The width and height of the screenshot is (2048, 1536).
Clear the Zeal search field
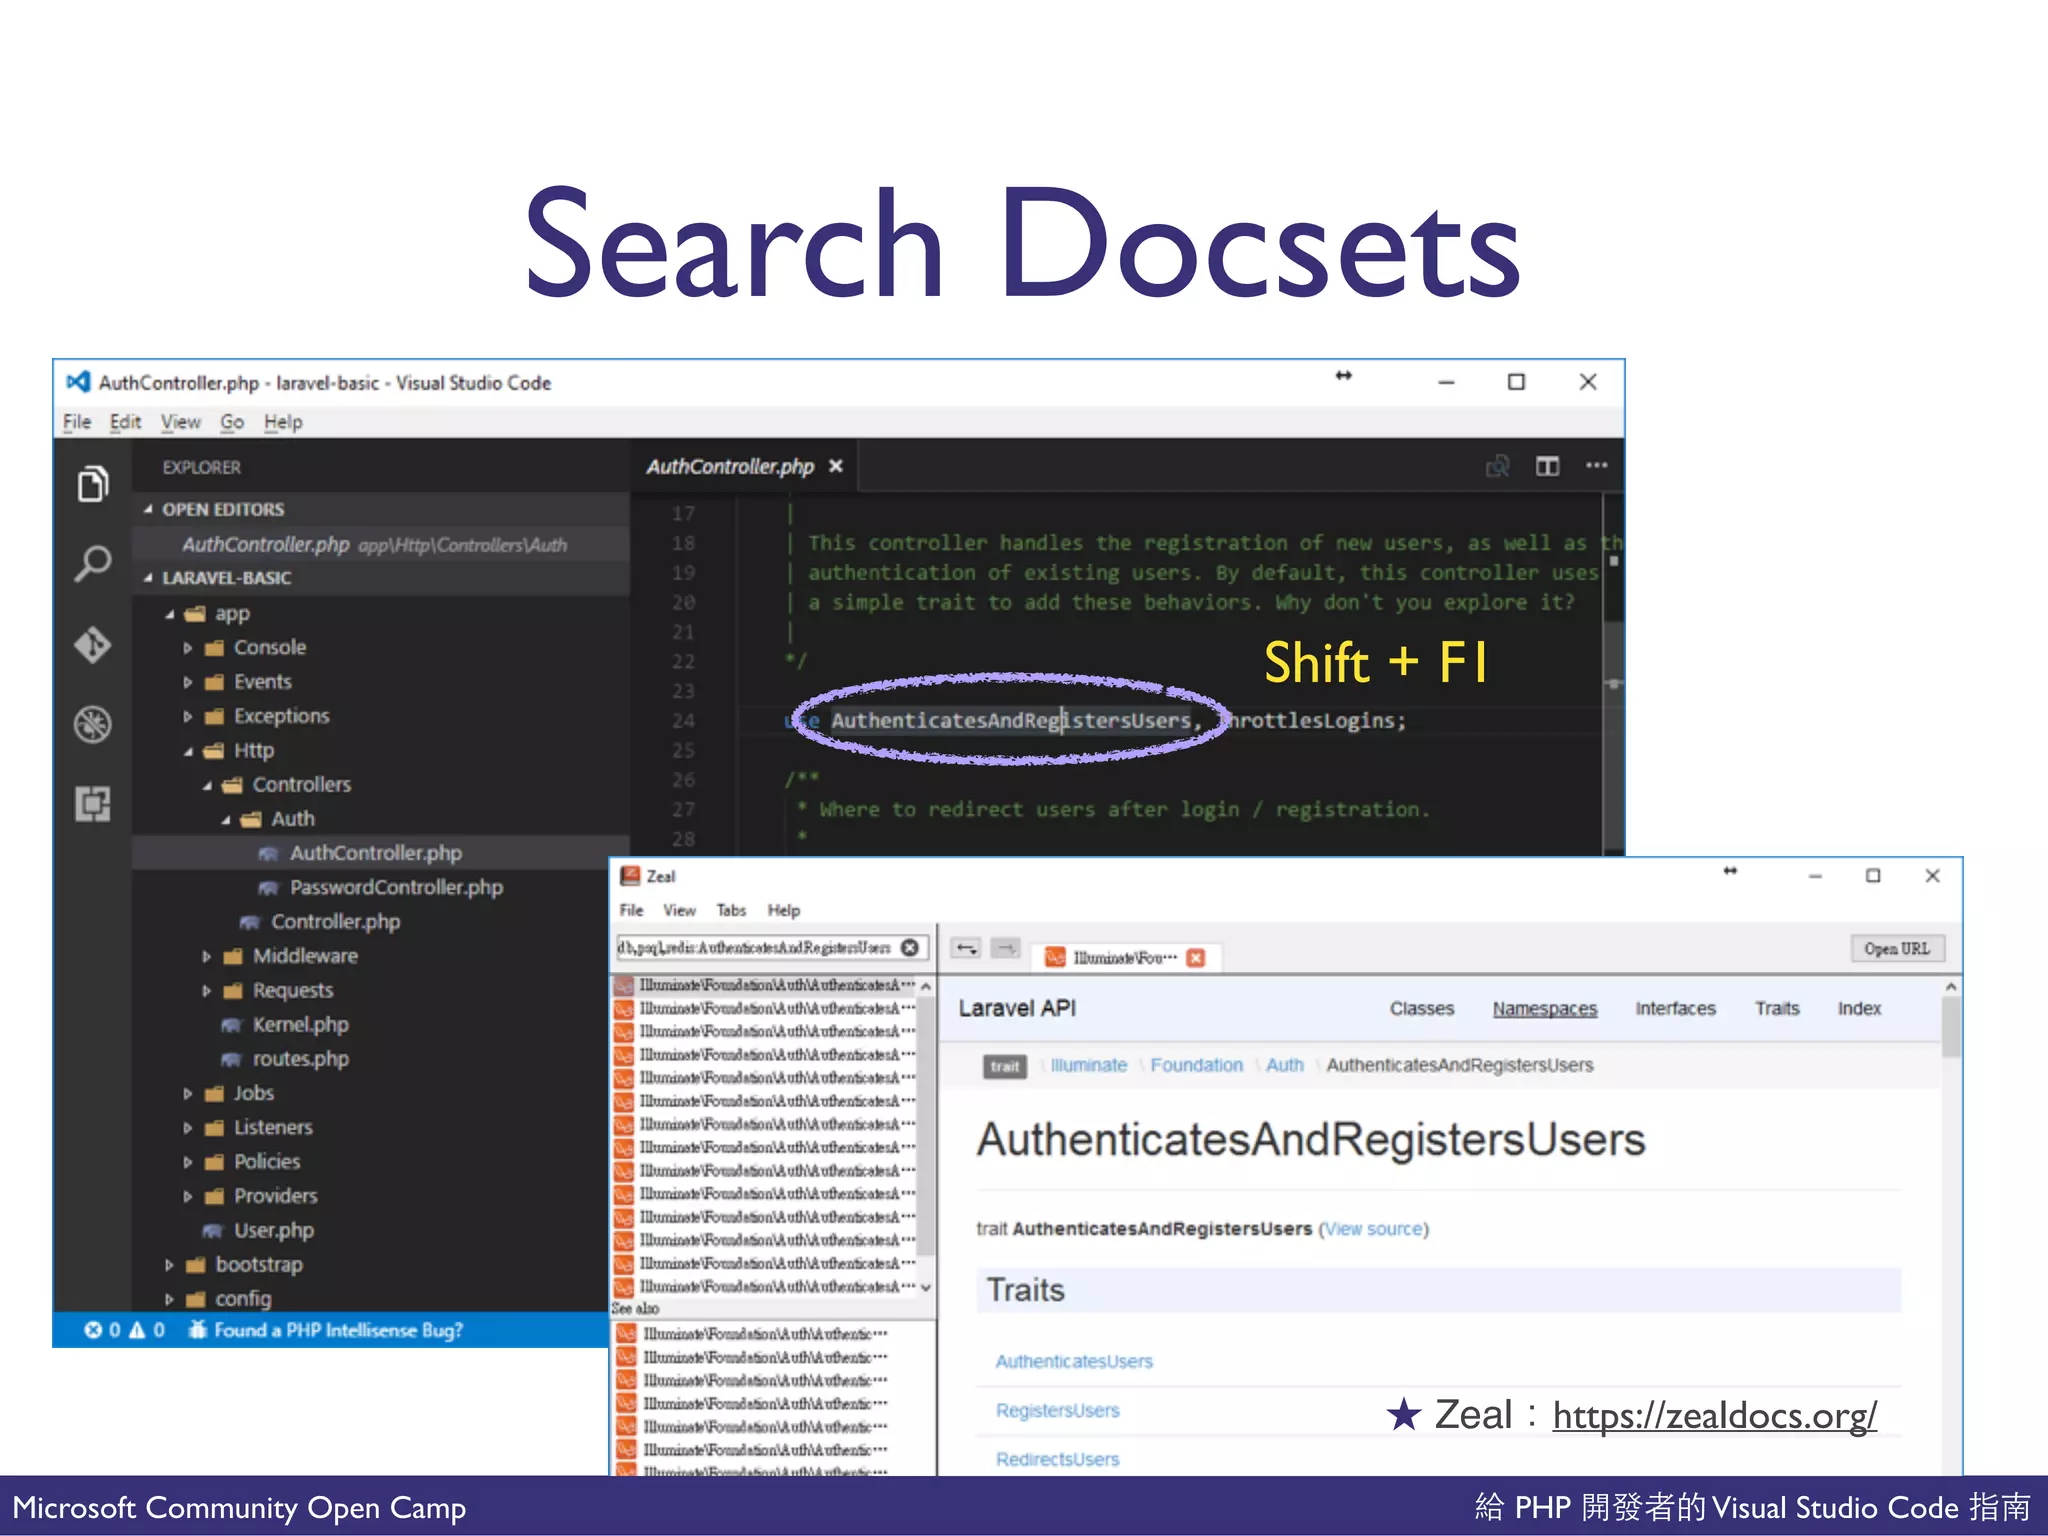coord(910,947)
